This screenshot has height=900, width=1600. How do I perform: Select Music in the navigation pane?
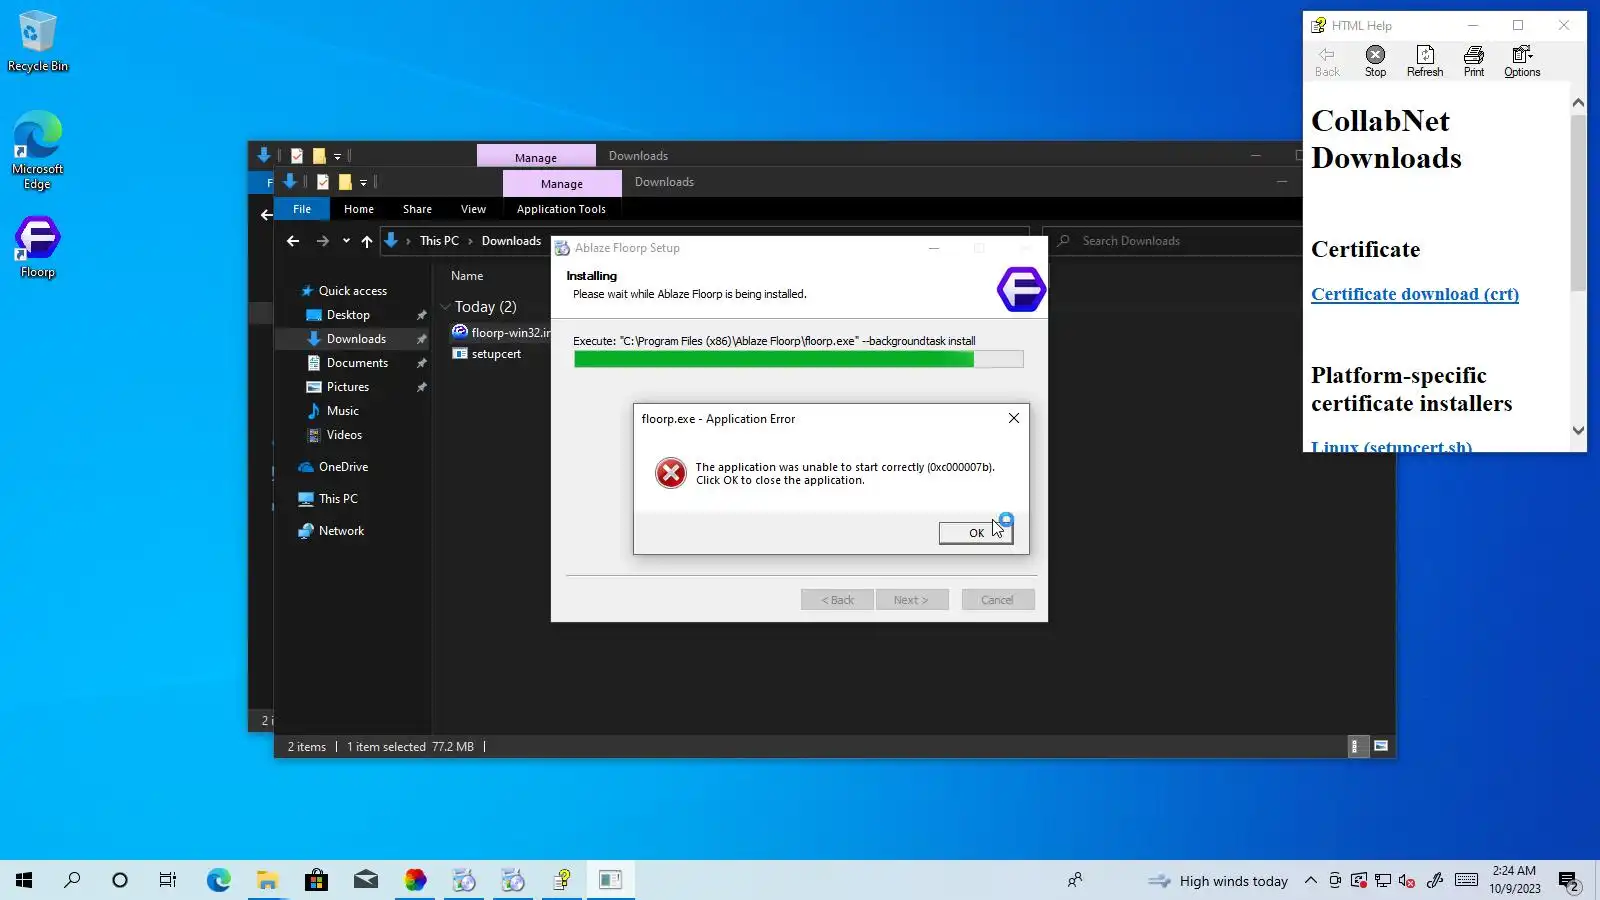click(342, 411)
